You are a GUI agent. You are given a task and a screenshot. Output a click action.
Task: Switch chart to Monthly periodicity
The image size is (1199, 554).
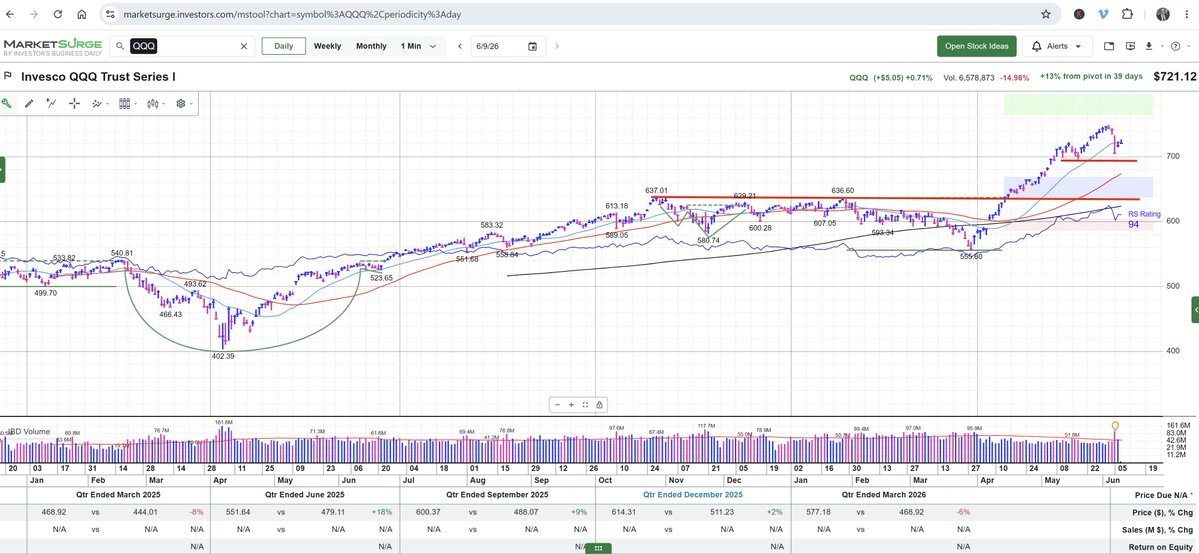(372, 46)
